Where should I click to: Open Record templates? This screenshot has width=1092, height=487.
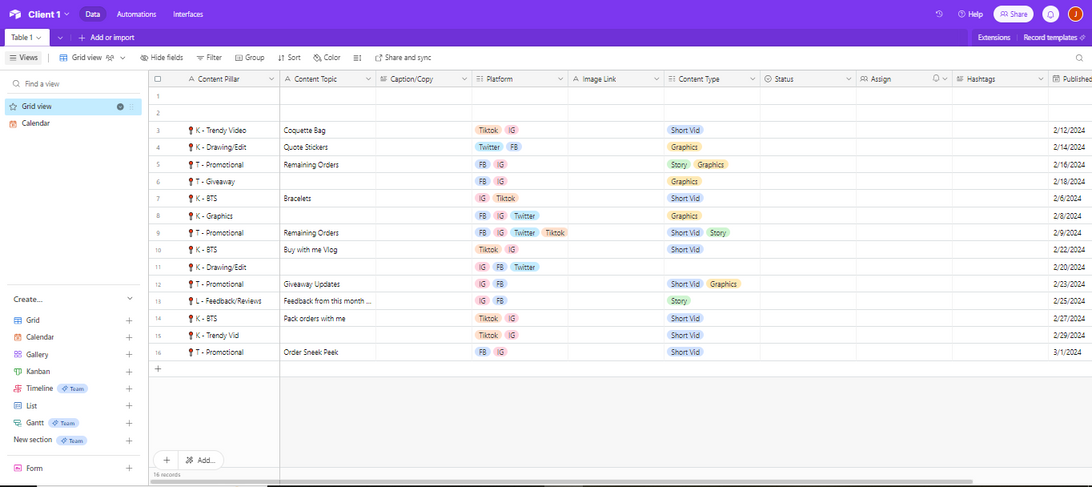pos(1054,38)
